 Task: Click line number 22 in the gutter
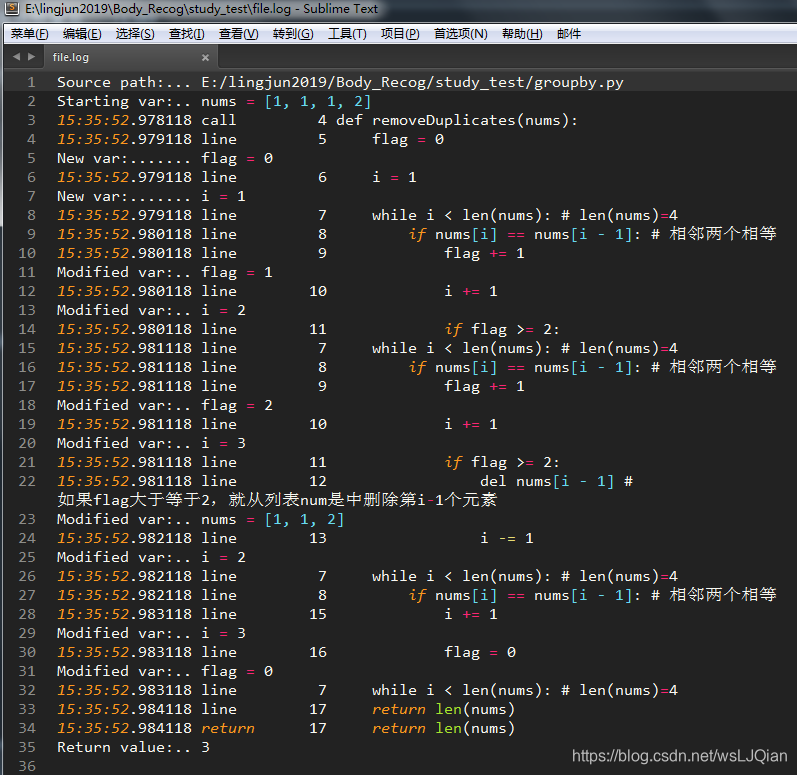(27, 481)
